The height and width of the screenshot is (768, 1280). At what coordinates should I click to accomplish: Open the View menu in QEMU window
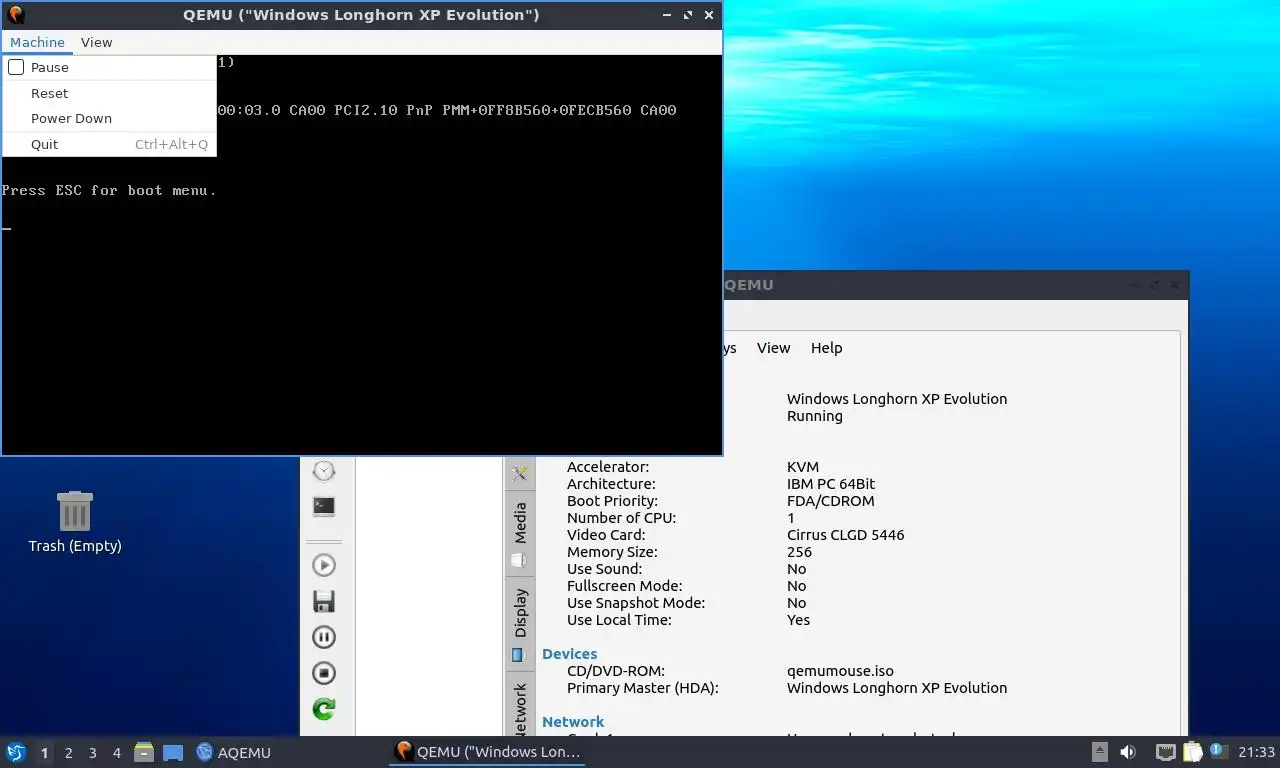[96, 42]
